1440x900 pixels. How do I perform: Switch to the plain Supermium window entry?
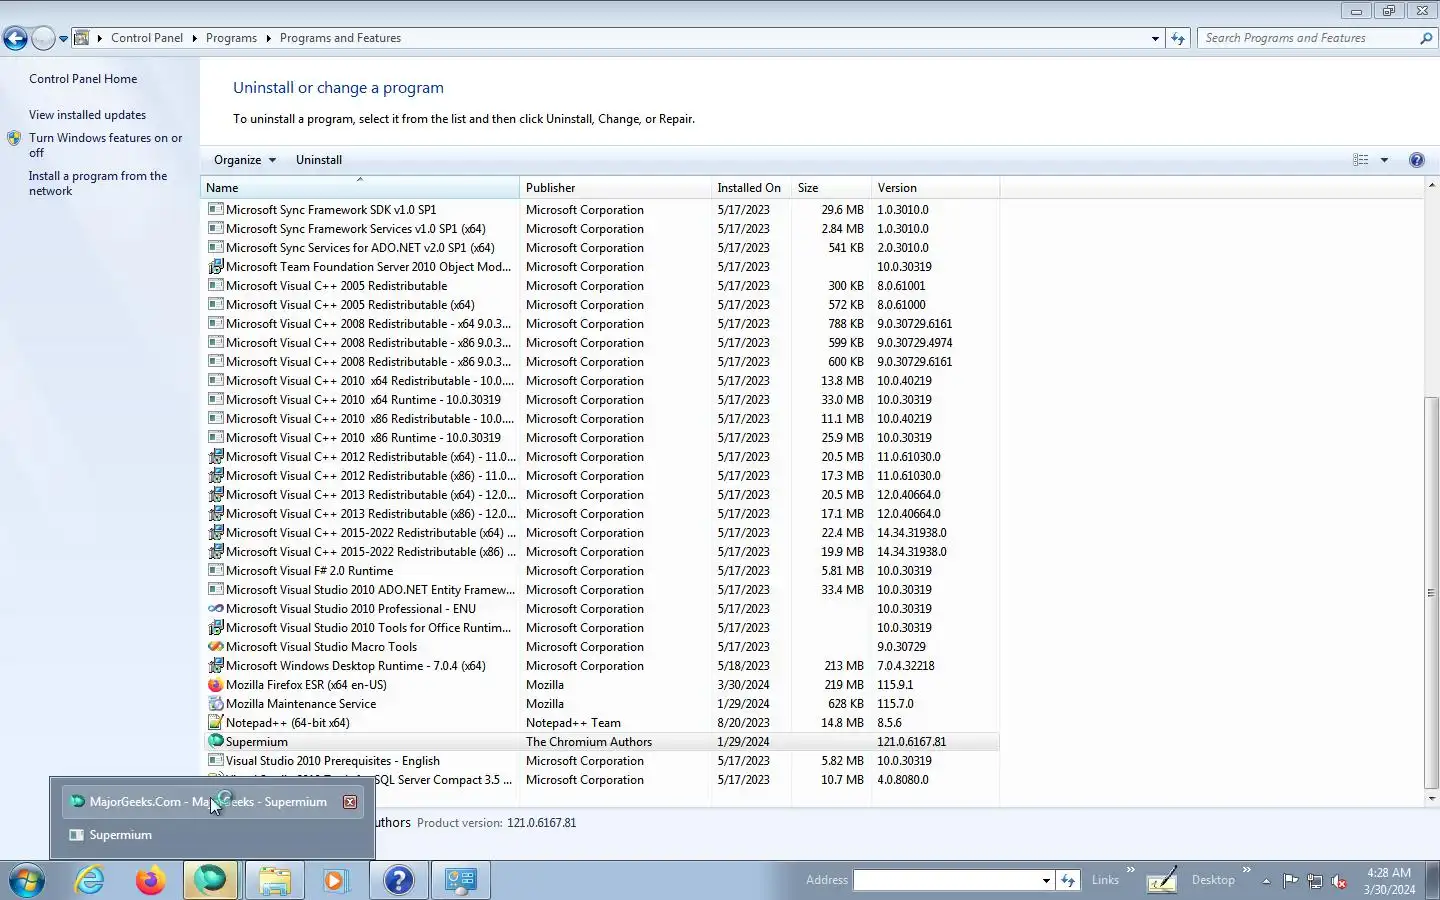[212, 835]
